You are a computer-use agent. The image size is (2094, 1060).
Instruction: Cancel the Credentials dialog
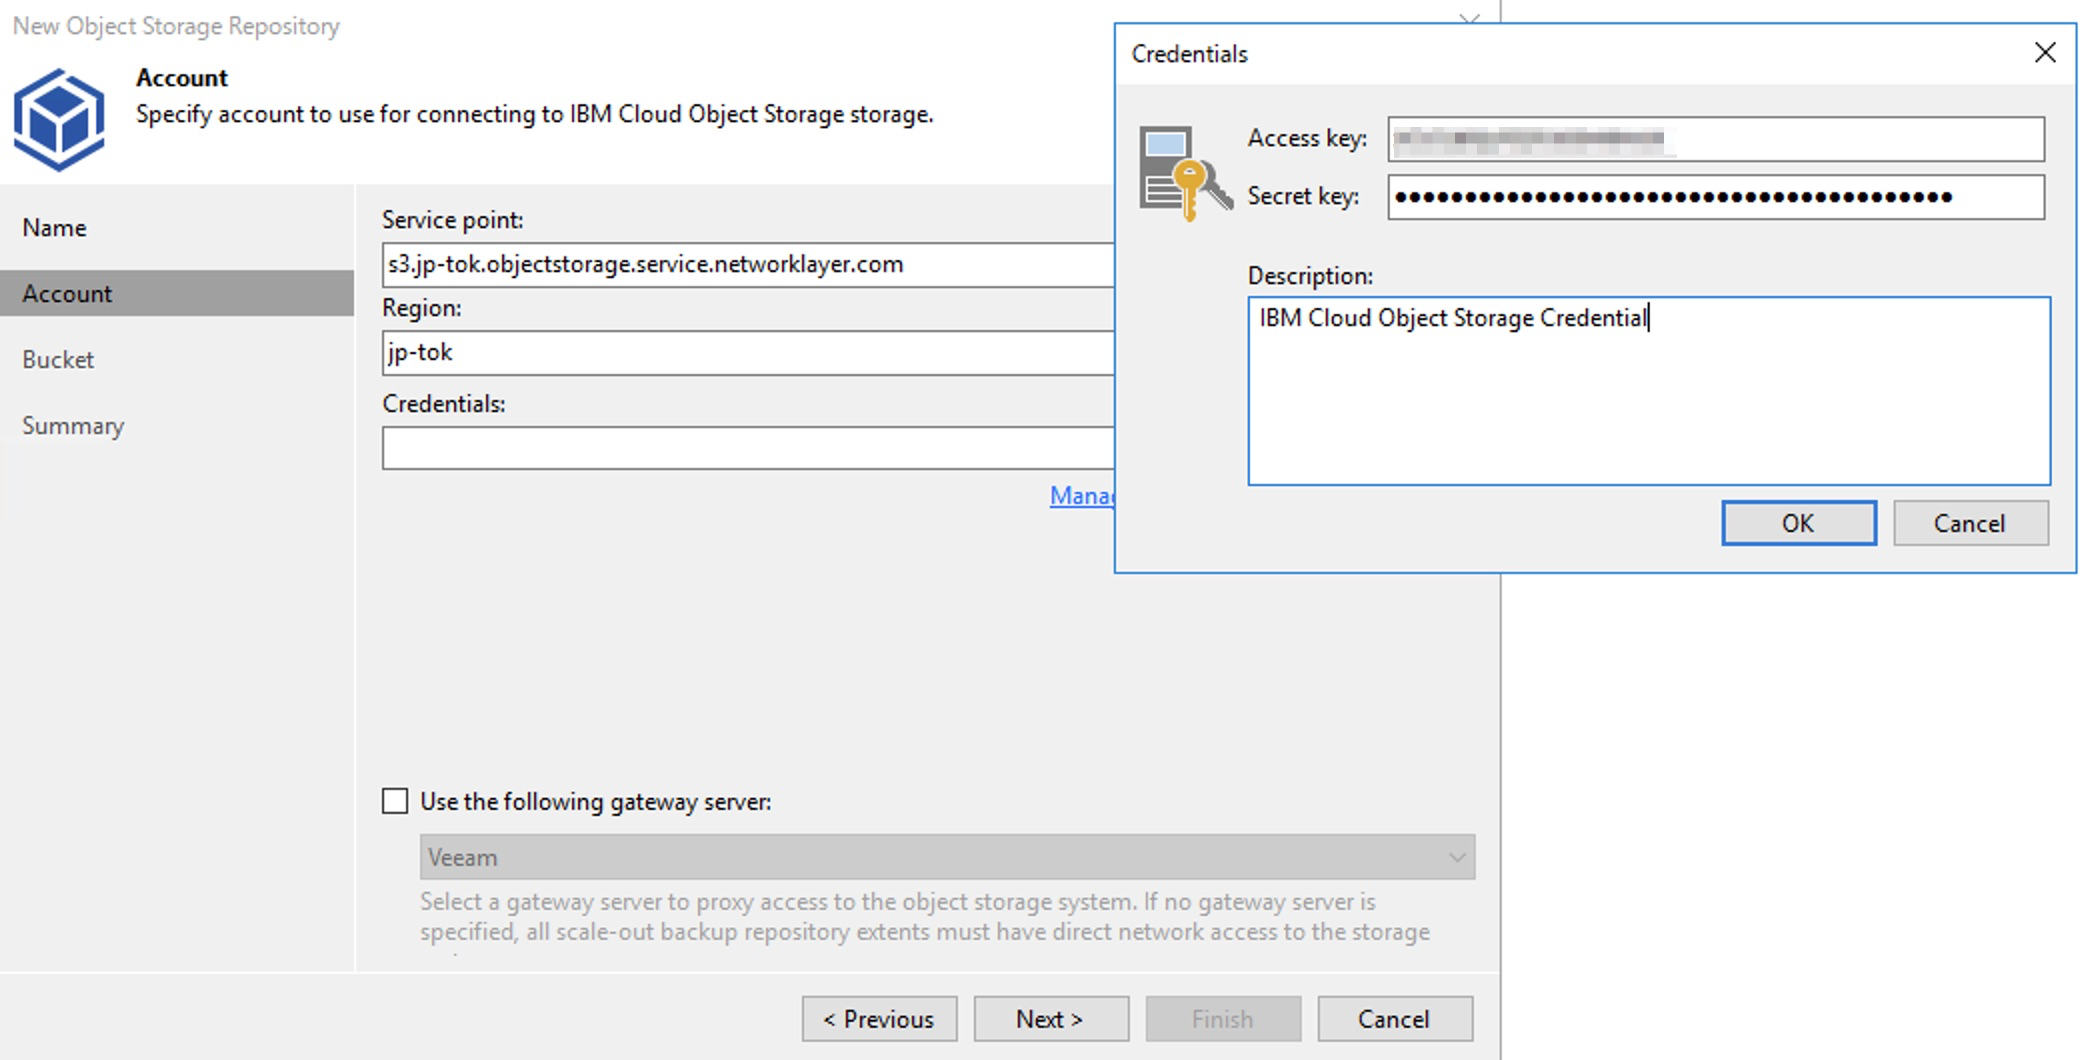pos(1969,523)
